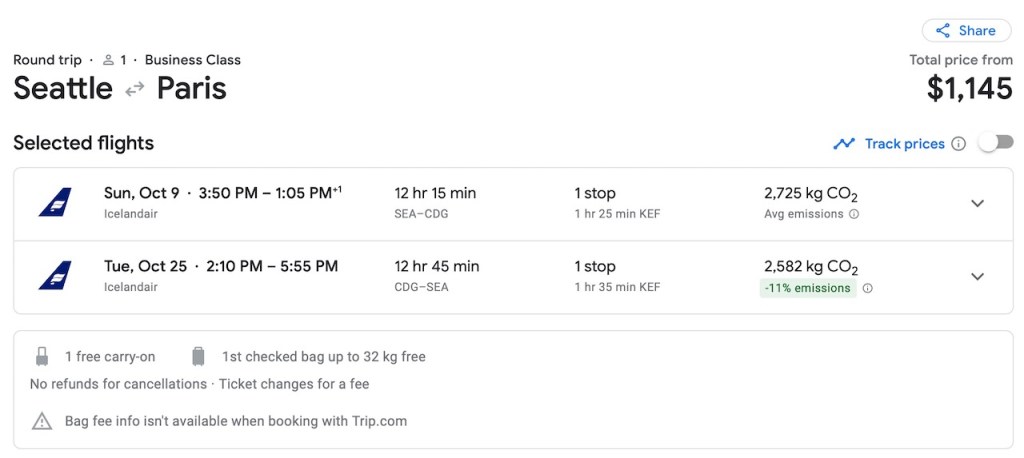Click the -11% emissions info icon
The width and height of the screenshot is (1024, 458).
coord(867,288)
